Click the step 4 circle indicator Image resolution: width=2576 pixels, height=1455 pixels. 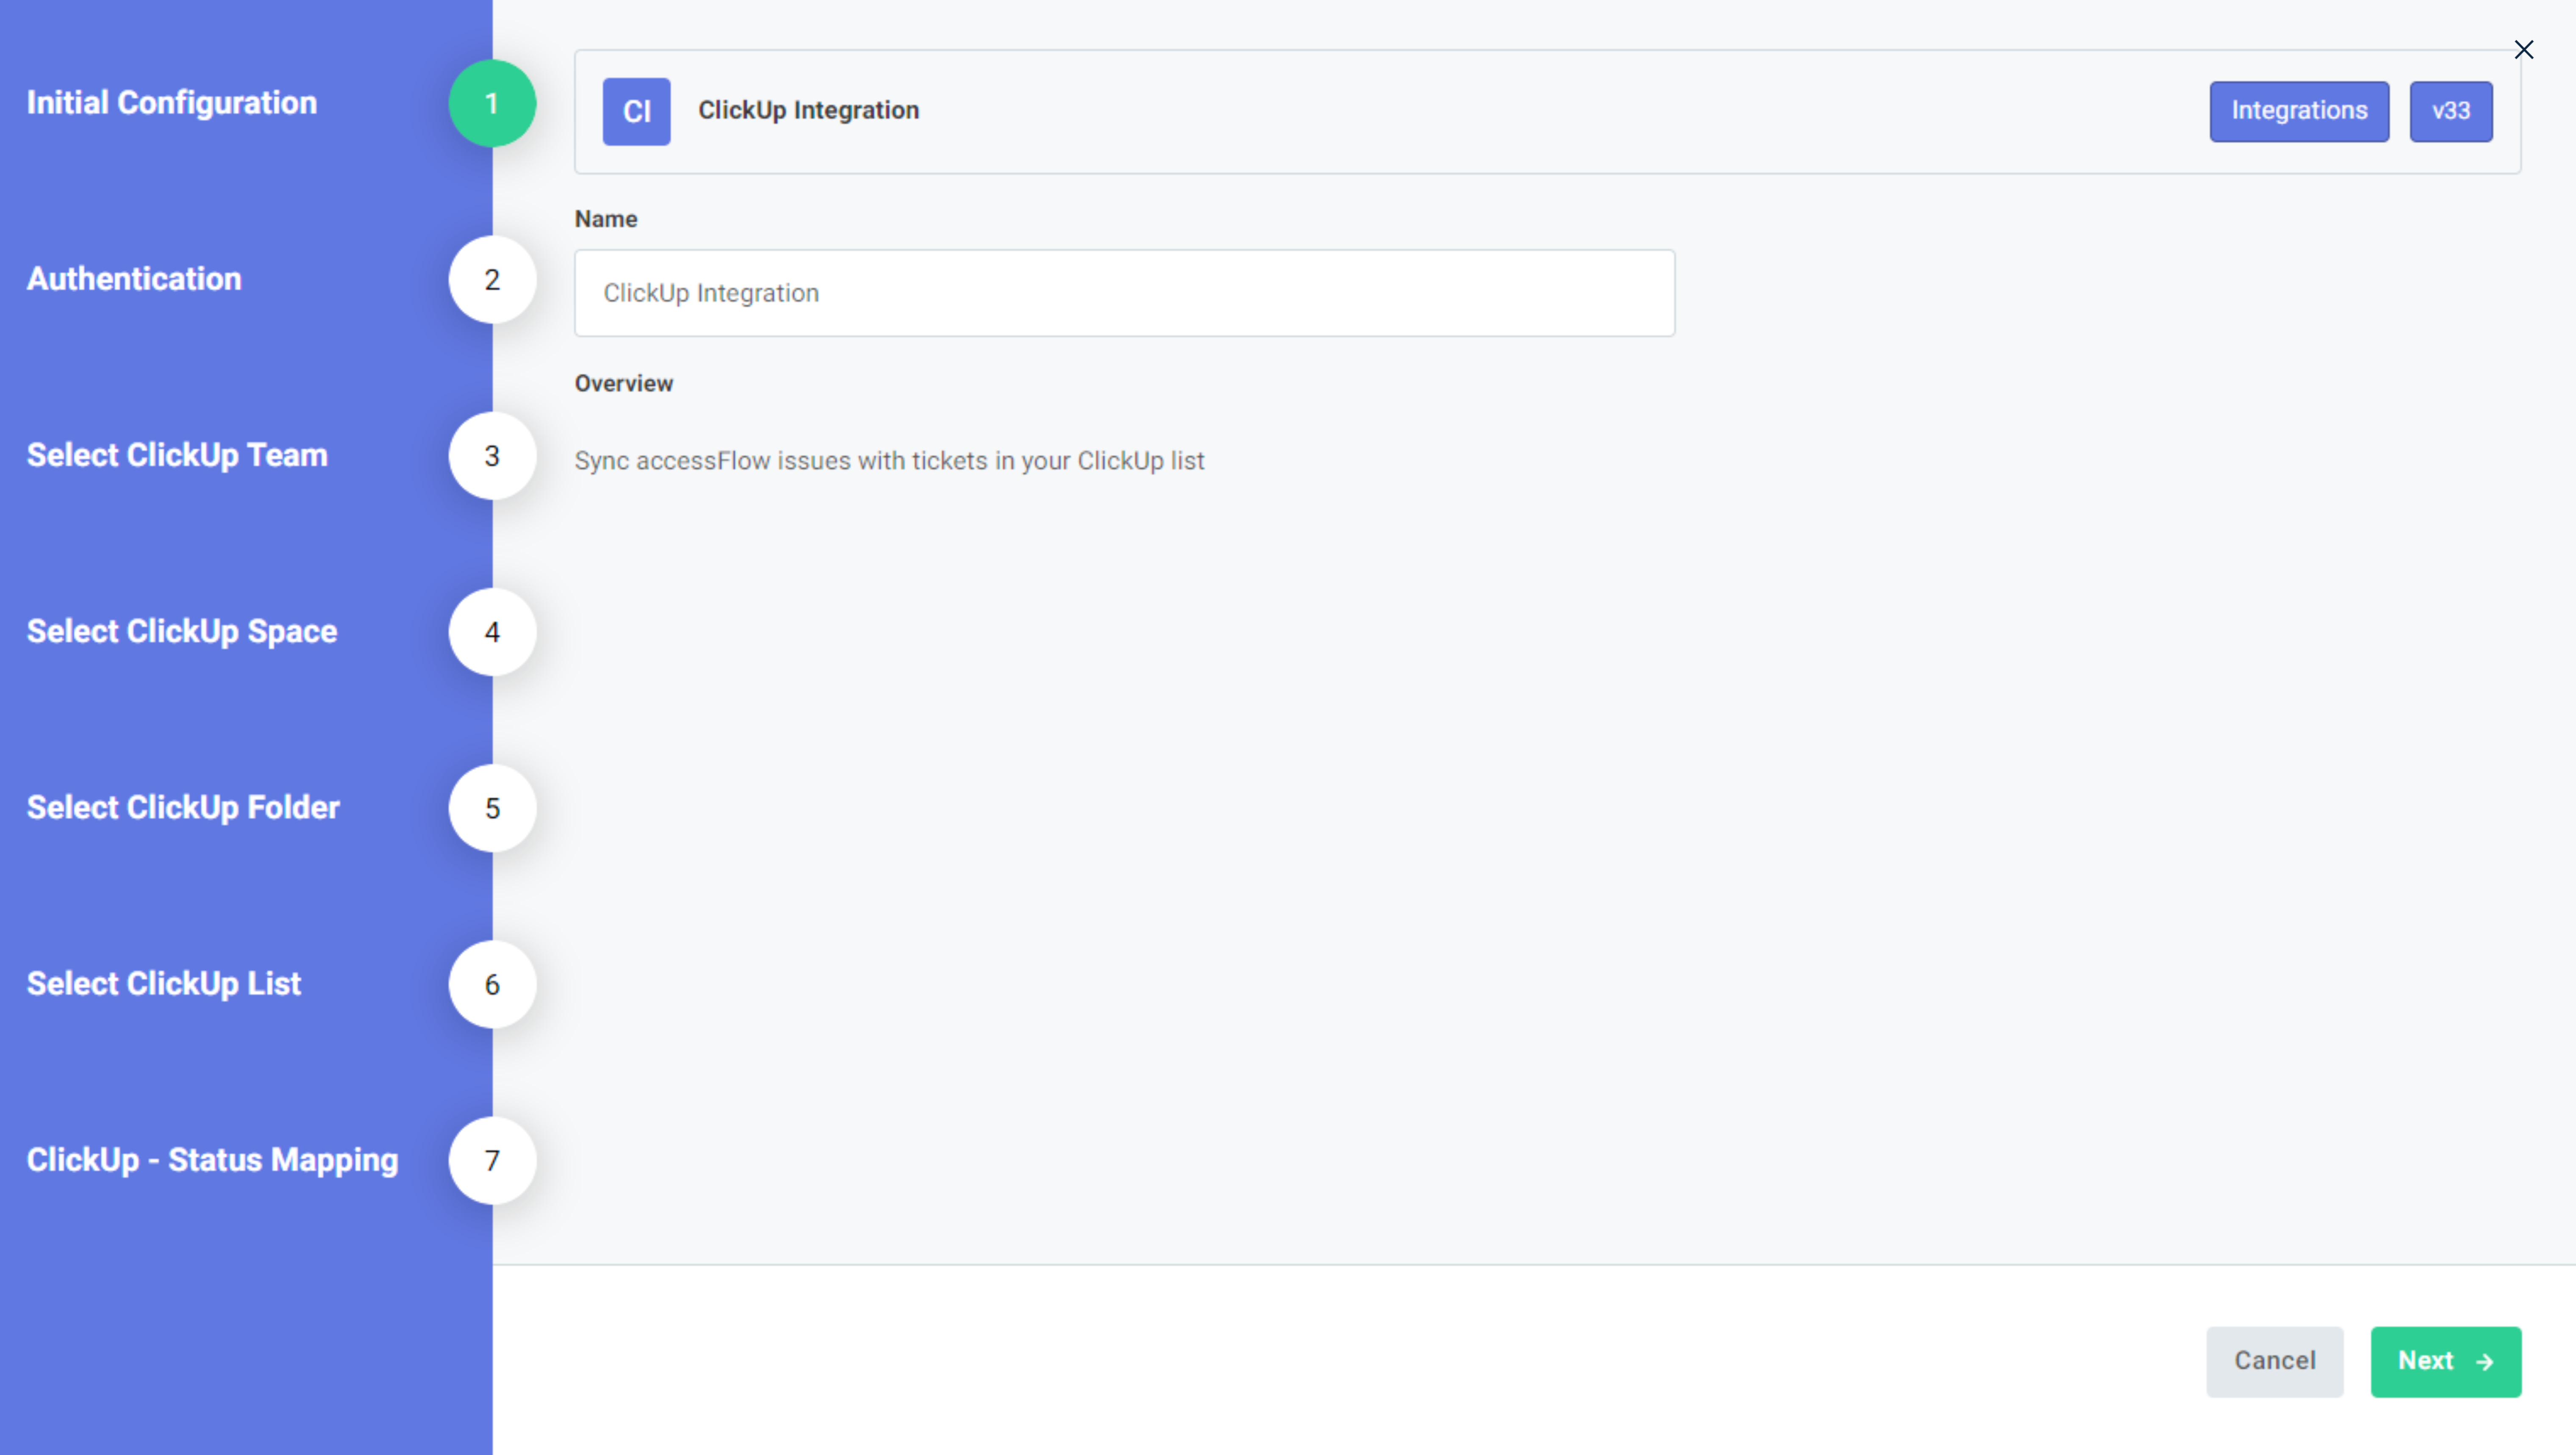tap(491, 632)
